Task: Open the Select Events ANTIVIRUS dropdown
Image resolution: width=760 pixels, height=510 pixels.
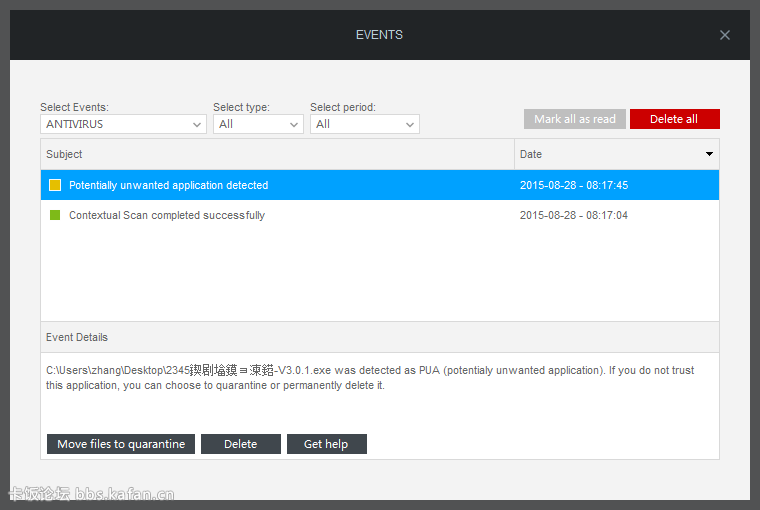Action: pyautogui.click(x=123, y=124)
